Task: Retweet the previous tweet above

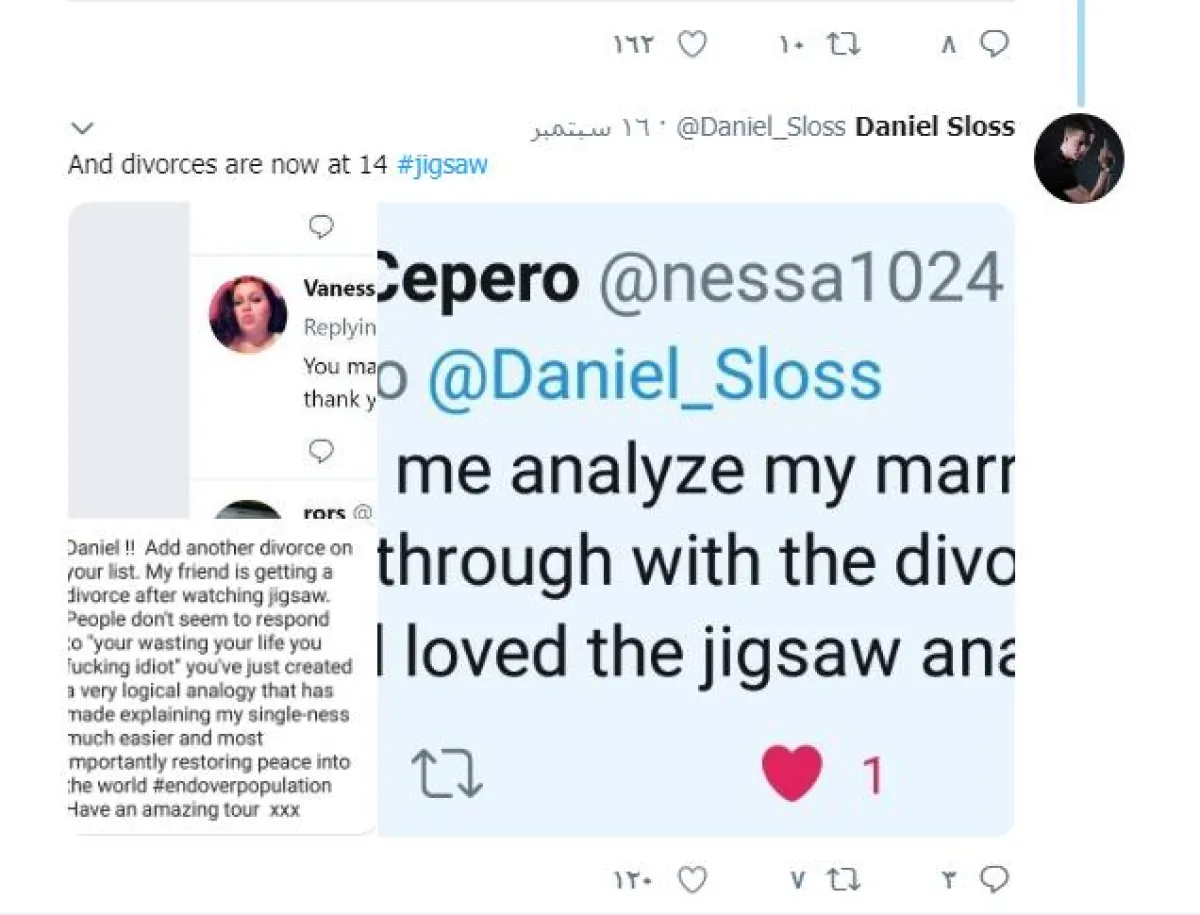Action: (x=844, y=44)
